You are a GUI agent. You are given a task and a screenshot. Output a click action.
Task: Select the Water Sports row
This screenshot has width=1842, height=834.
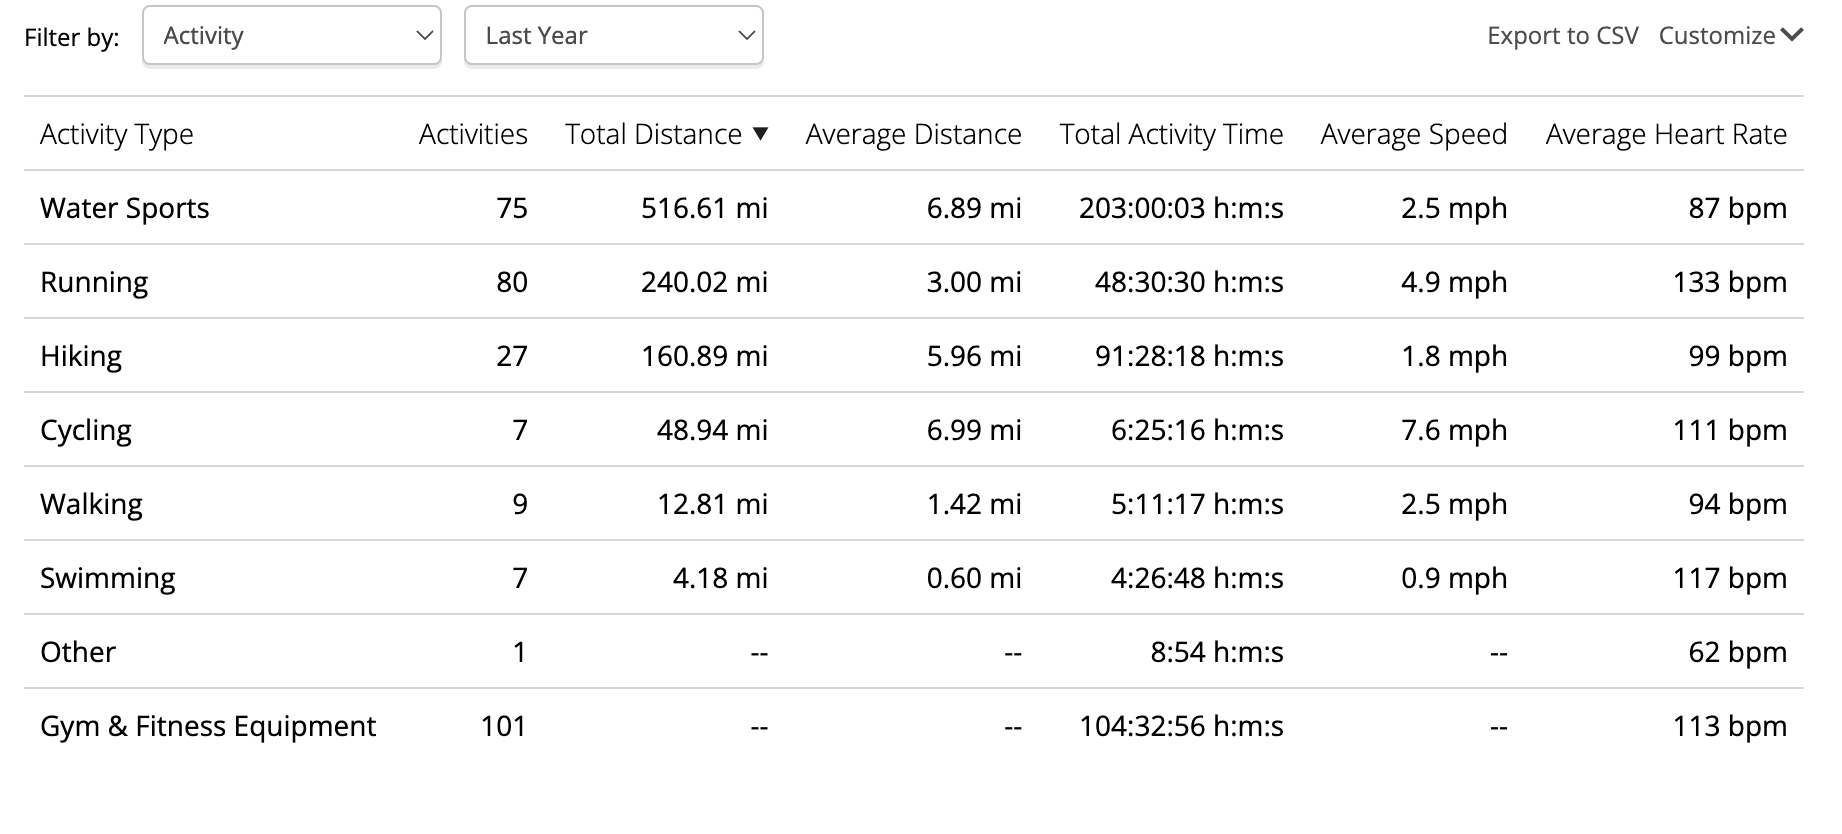pyautogui.click(x=914, y=208)
